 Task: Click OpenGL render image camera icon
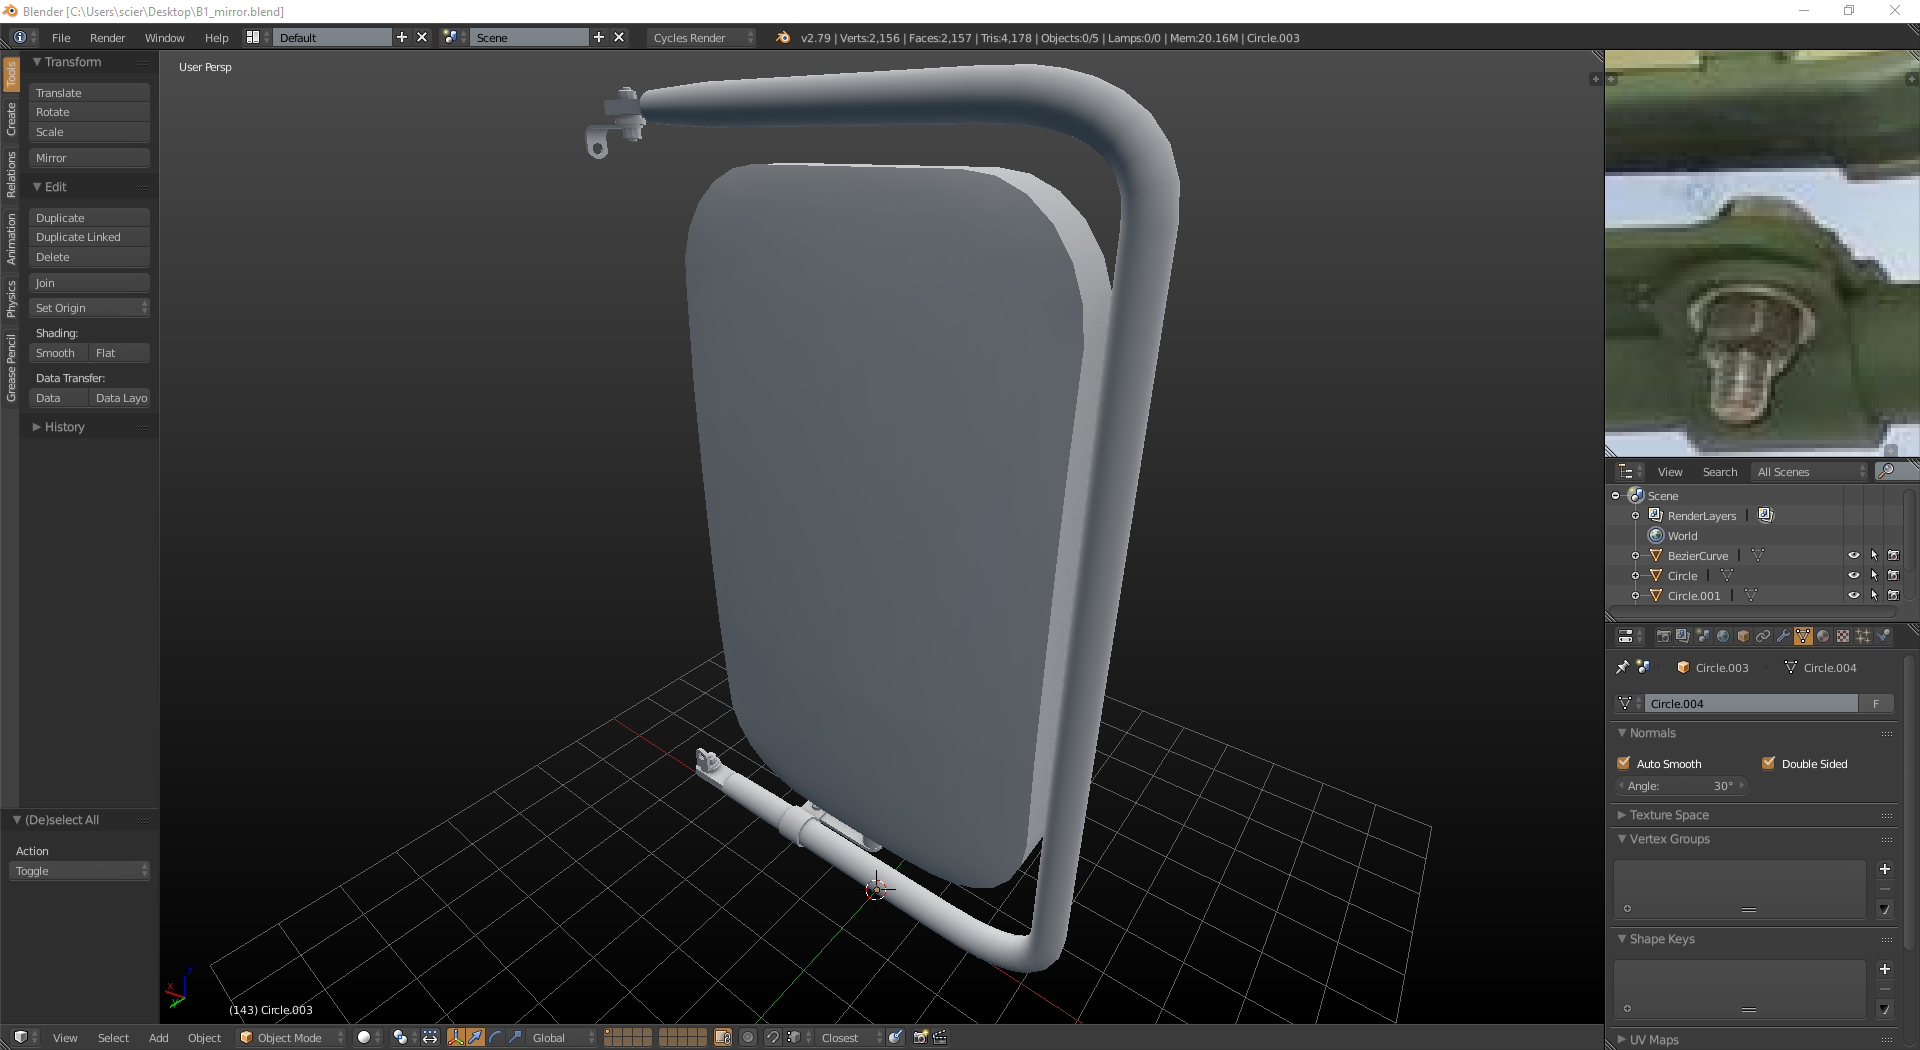click(x=920, y=1037)
